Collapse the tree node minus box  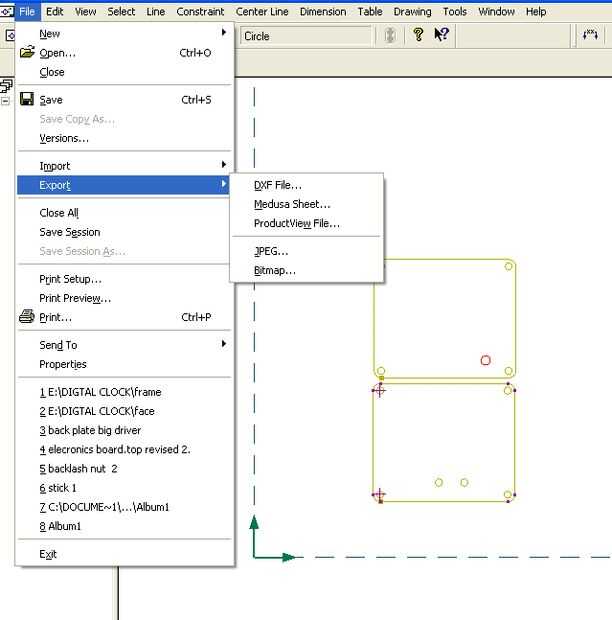pos(5,101)
